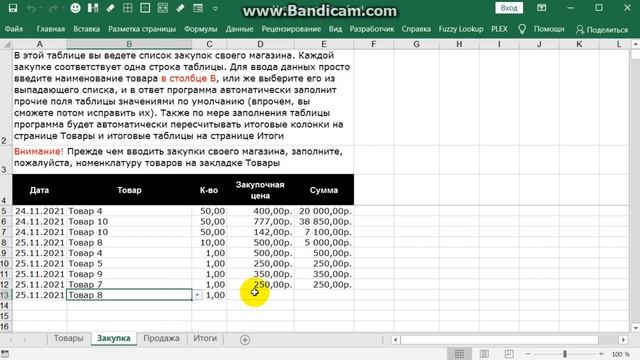The height and width of the screenshot is (360, 640).
Task: Click the second eraser icon in quick toolbar
Action: (x=180, y=8)
